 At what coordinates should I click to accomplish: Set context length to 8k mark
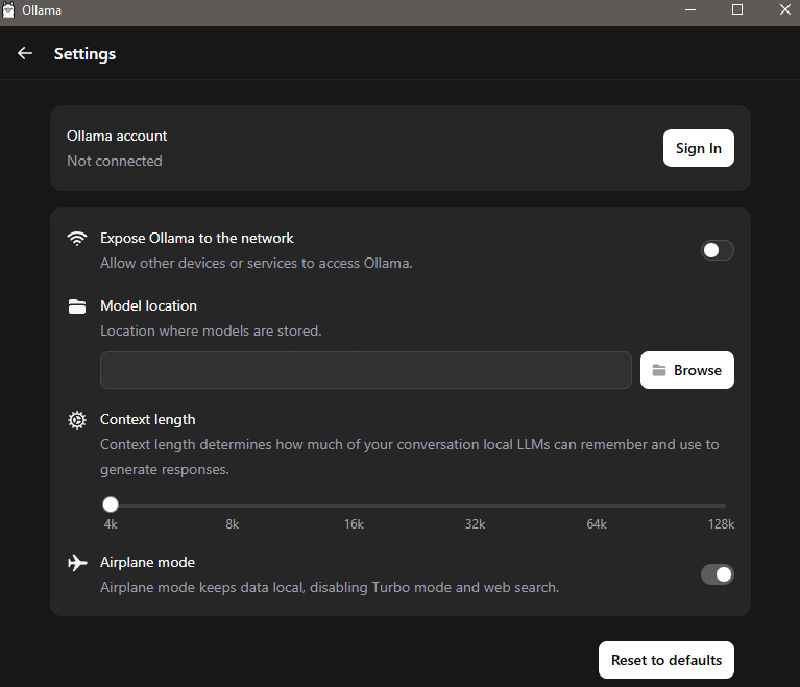point(233,505)
